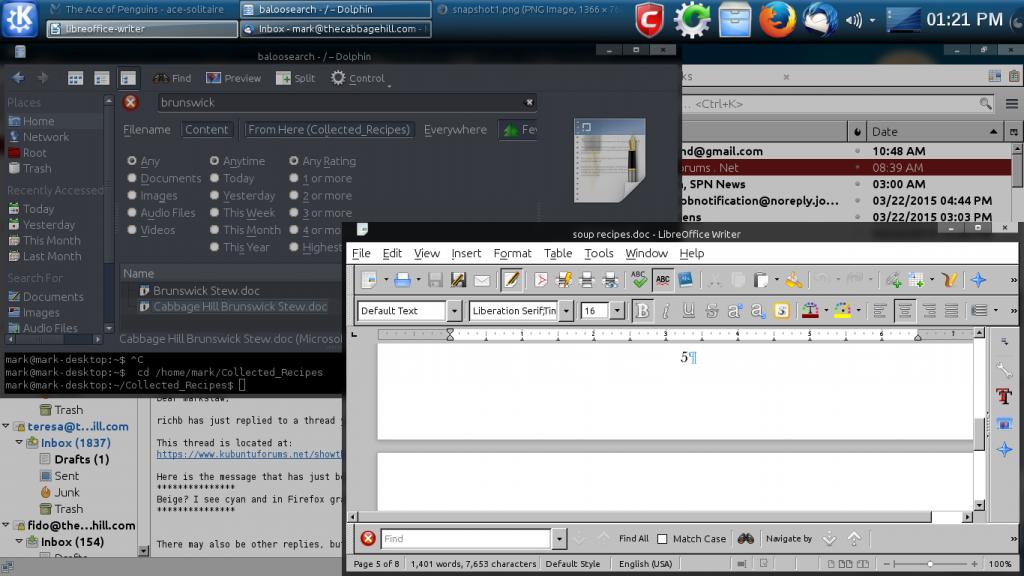1024x576 pixels.
Task: Run Spelling and Grammar check
Action: point(639,281)
